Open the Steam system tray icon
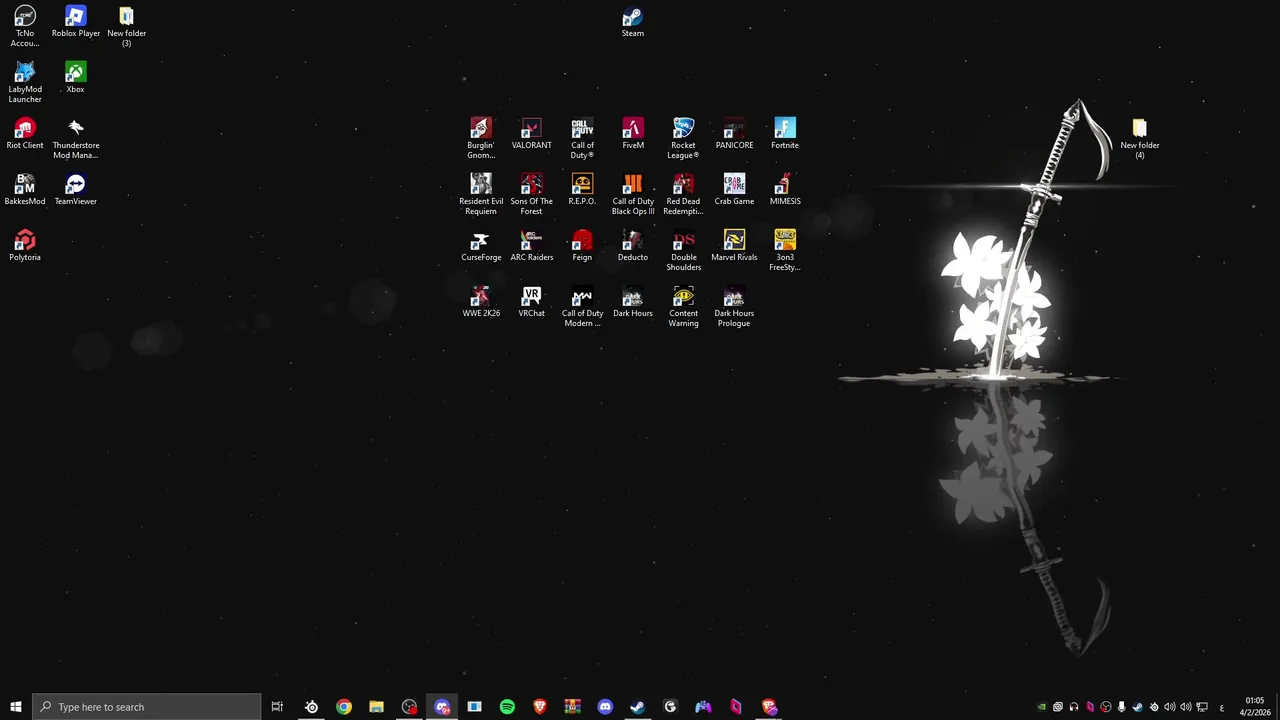1280x720 pixels. pyautogui.click(x=1138, y=707)
